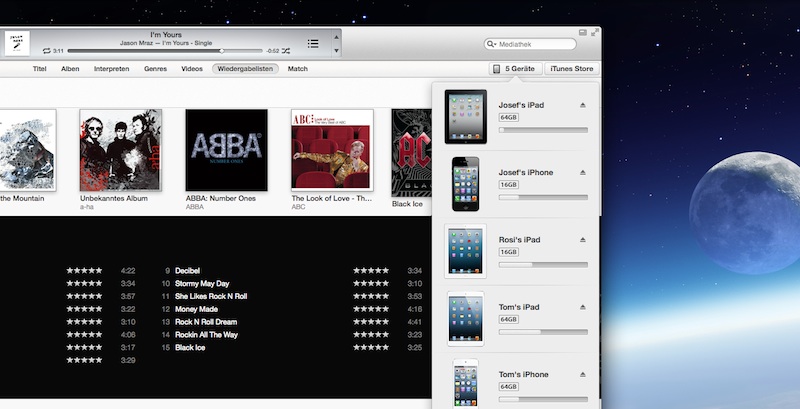Open the iTunes Store button
The width and height of the screenshot is (800, 409).
[571, 69]
